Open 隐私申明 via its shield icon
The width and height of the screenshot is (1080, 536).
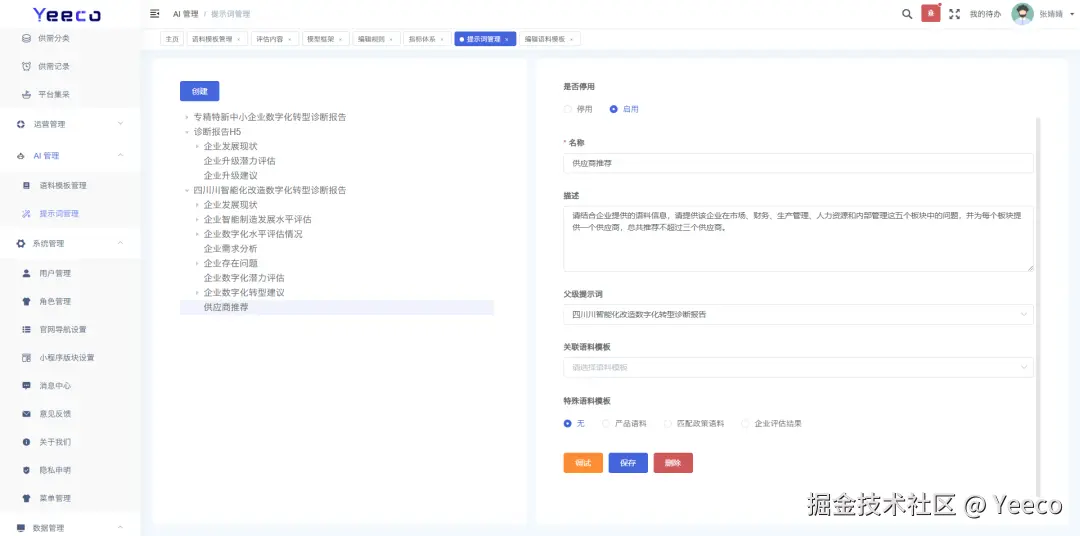point(26,470)
